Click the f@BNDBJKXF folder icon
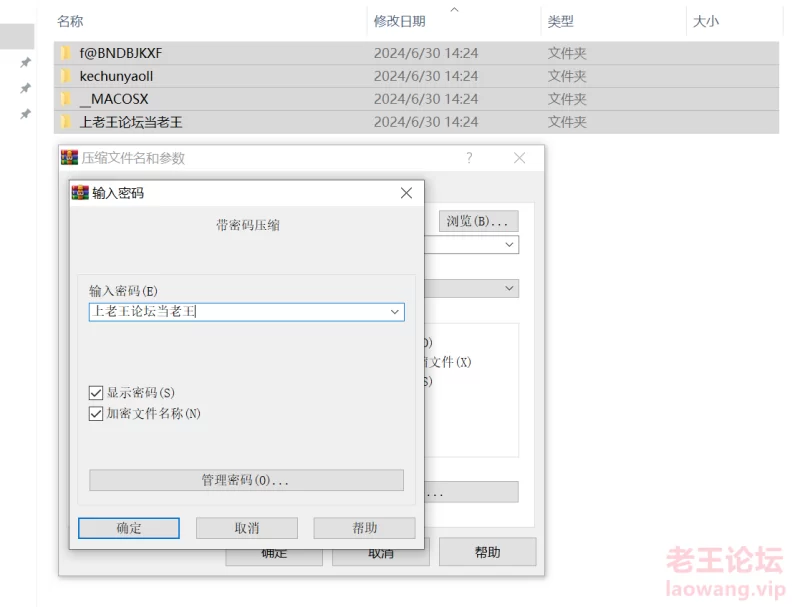Image resolution: width=800 pixels, height=607 pixels. pos(65,53)
